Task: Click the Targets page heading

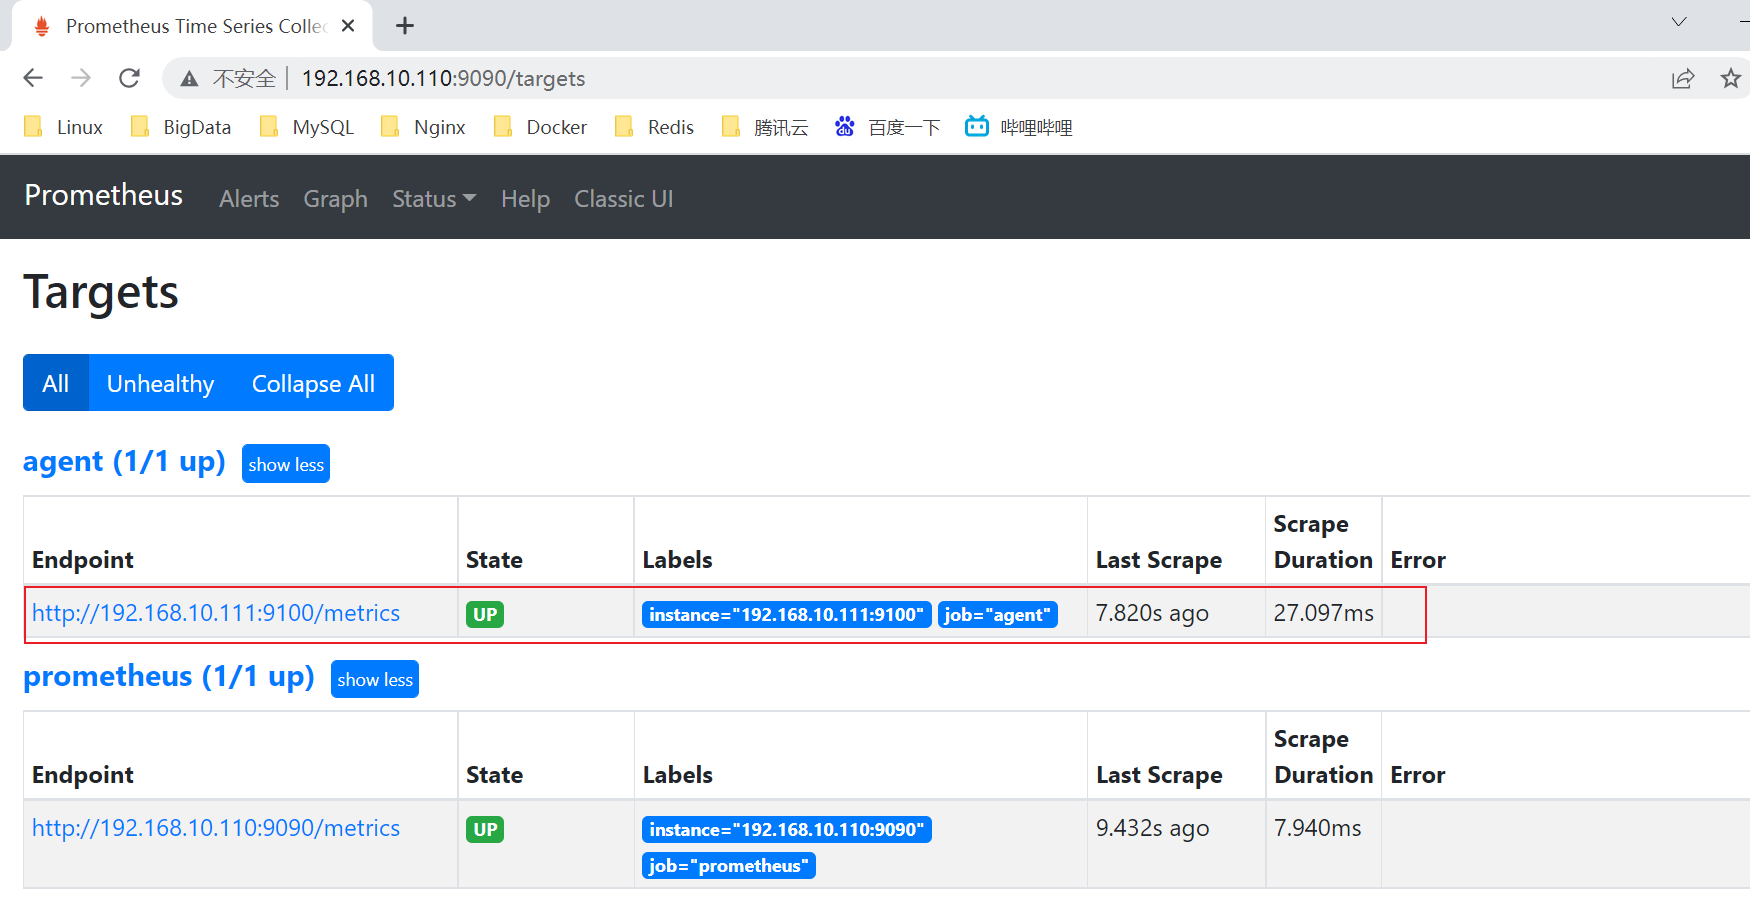Action: [x=101, y=293]
